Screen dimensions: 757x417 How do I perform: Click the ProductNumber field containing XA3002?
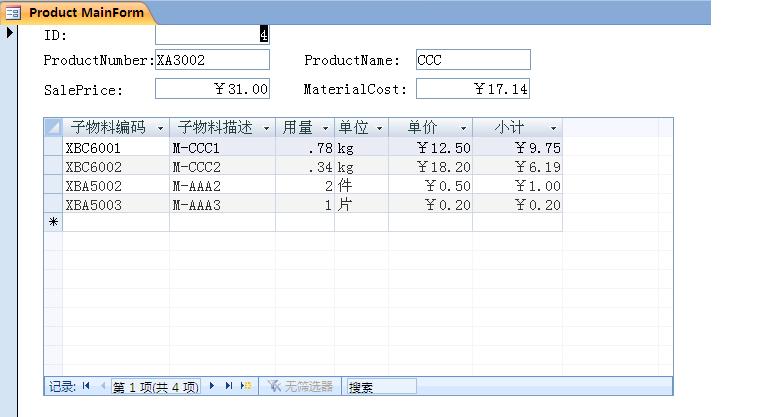[212, 60]
